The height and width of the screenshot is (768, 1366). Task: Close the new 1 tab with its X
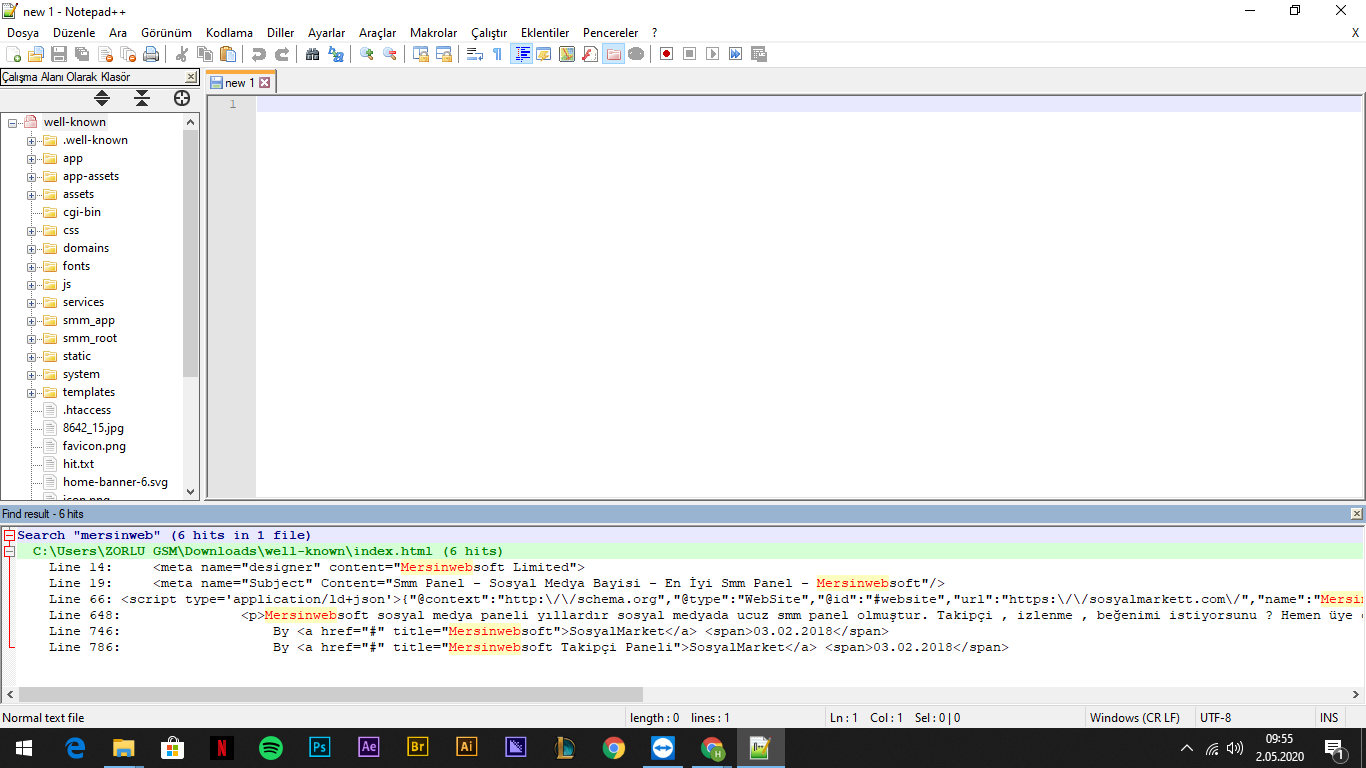point(265,83)
